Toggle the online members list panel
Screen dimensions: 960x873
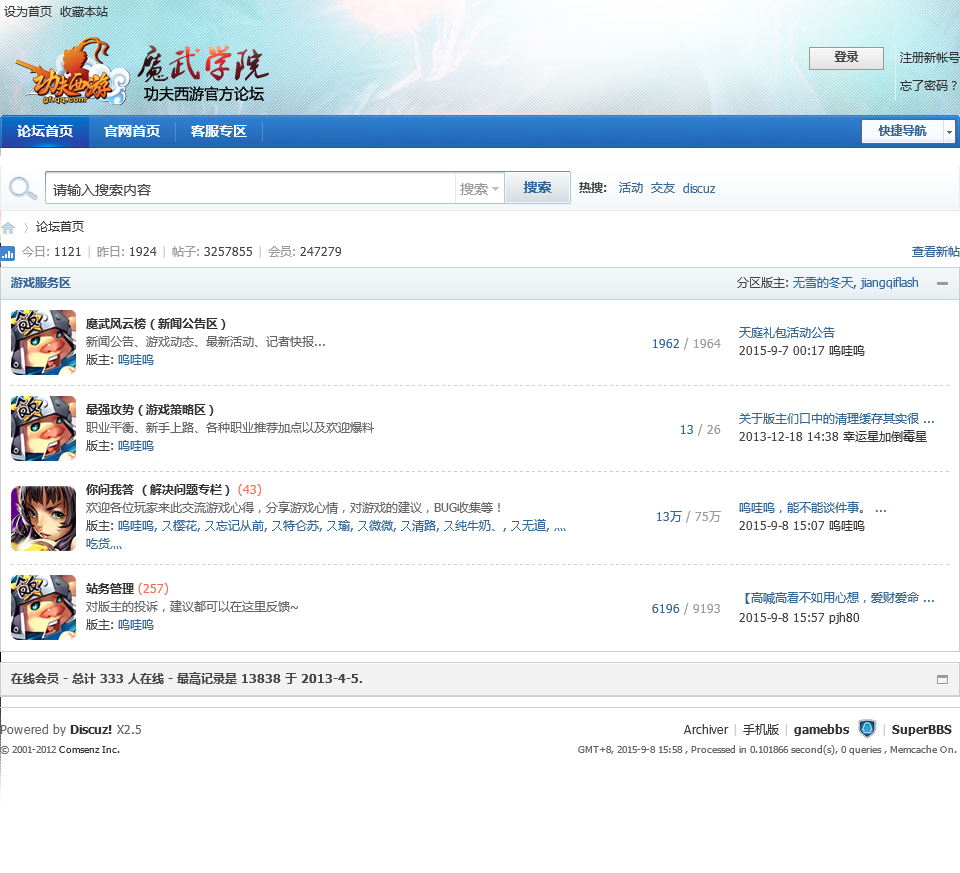pyautogui.click(x=942, y=679)
